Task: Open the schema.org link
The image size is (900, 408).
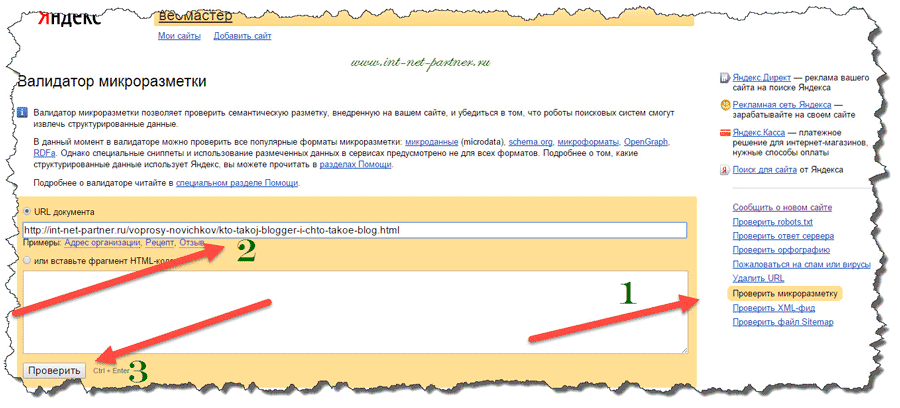Action: click(530, 141)
